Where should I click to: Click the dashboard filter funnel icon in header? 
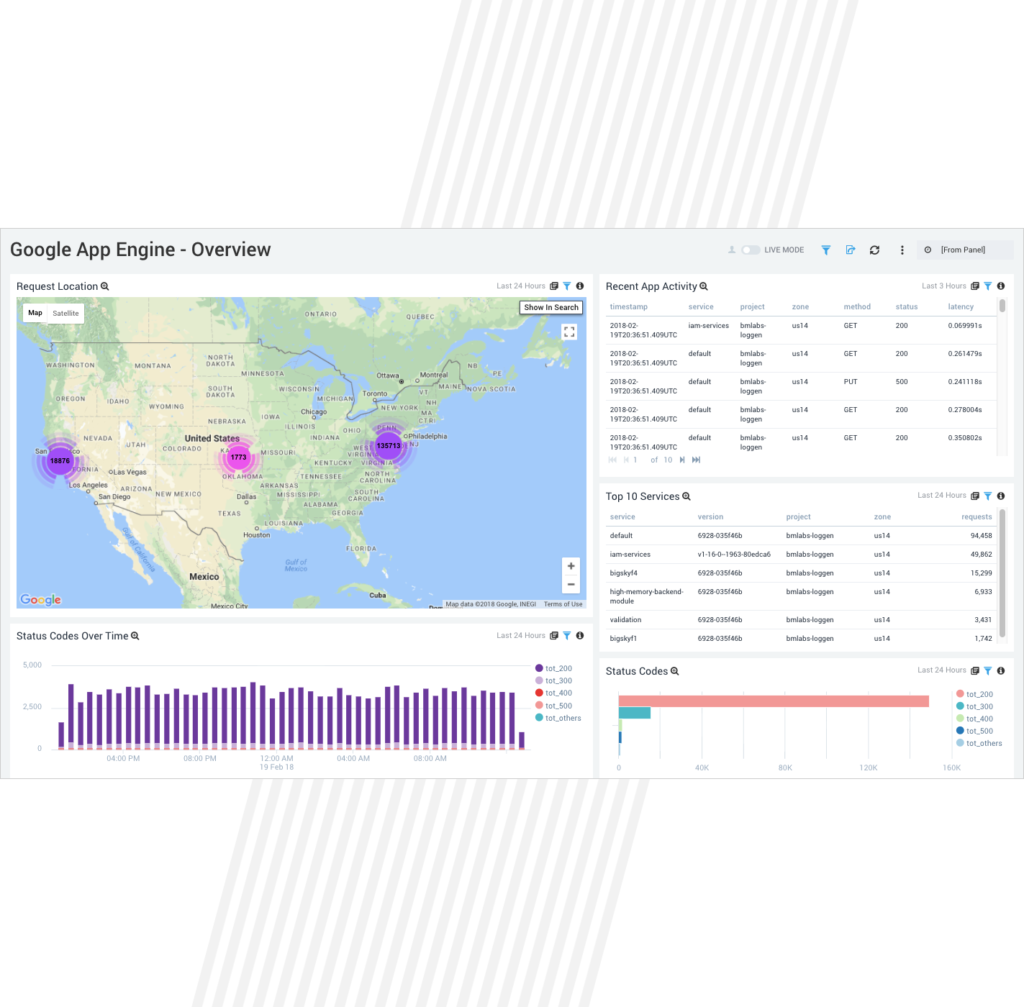[x=826, y=250]
